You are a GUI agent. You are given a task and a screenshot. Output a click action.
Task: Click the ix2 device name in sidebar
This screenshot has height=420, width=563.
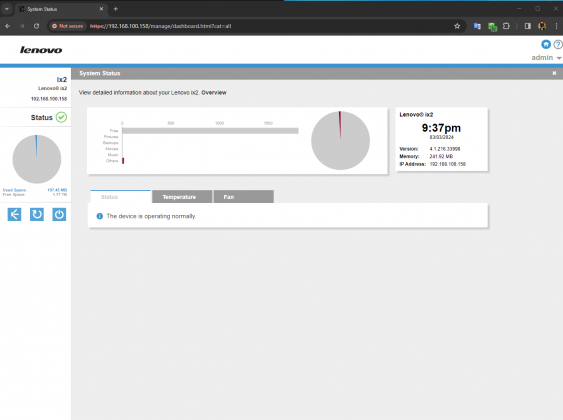[x=62, y=80]
